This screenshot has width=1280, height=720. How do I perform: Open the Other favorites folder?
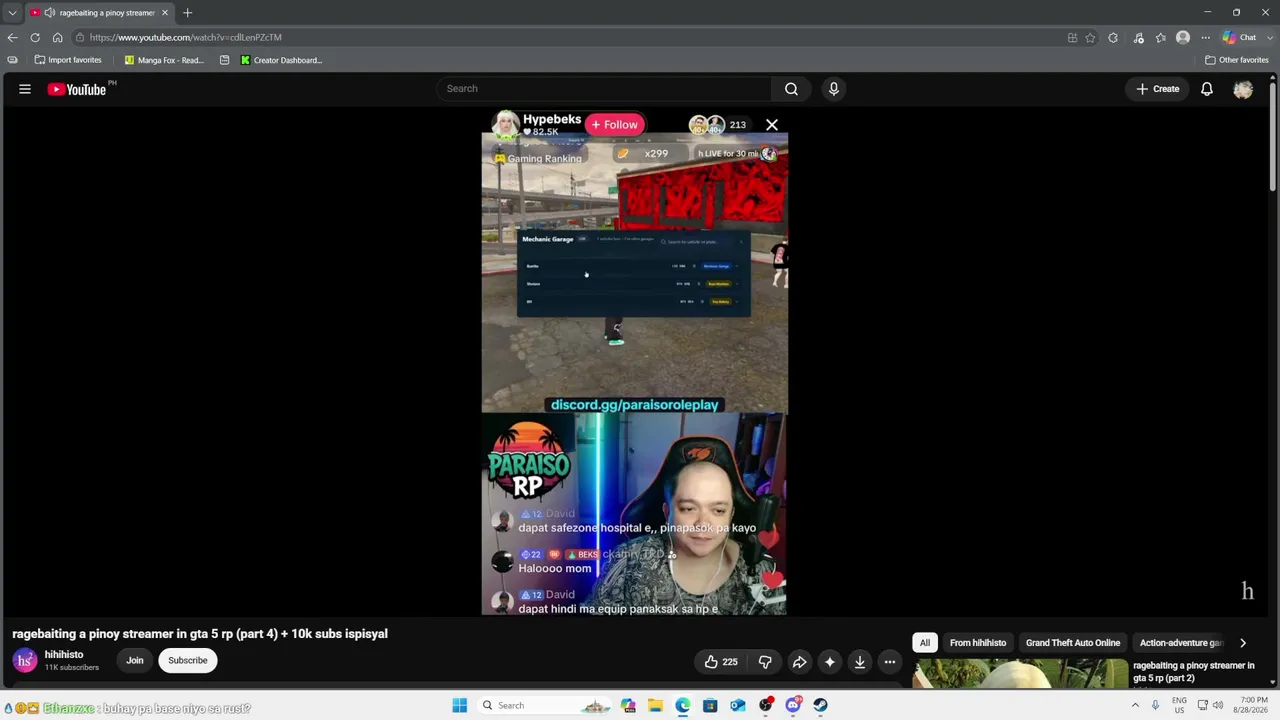coord(1237,60)
